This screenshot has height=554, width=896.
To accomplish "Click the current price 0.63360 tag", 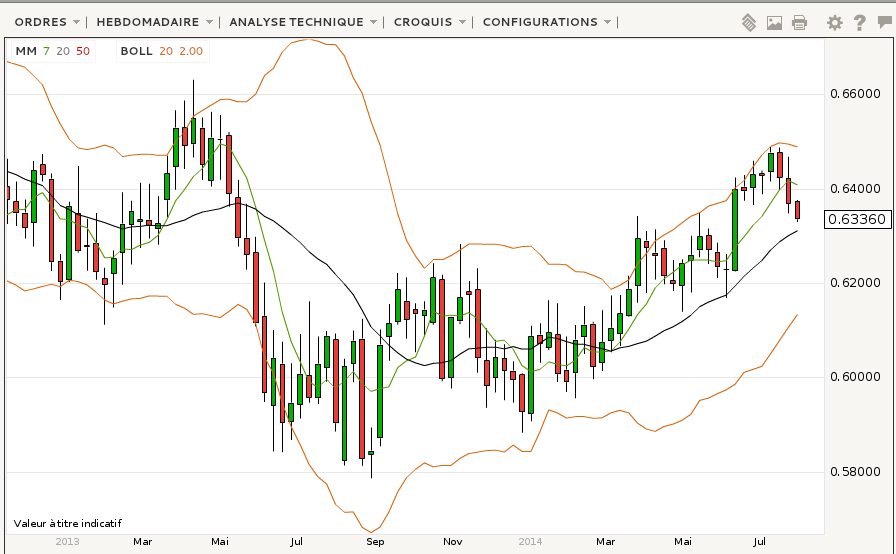I will click(x=857, y=219).
